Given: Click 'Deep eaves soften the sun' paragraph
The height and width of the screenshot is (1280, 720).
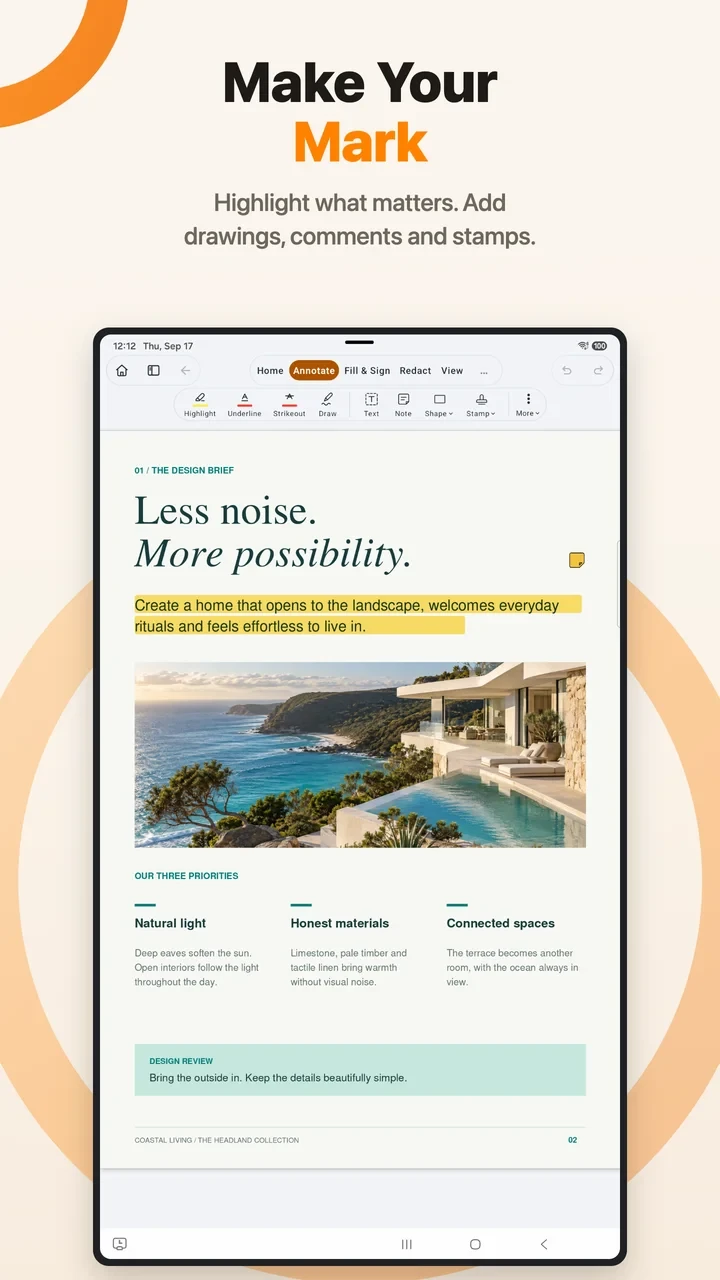Looking at the screenshot, I should pyautogui.click(x=197, y=968).
